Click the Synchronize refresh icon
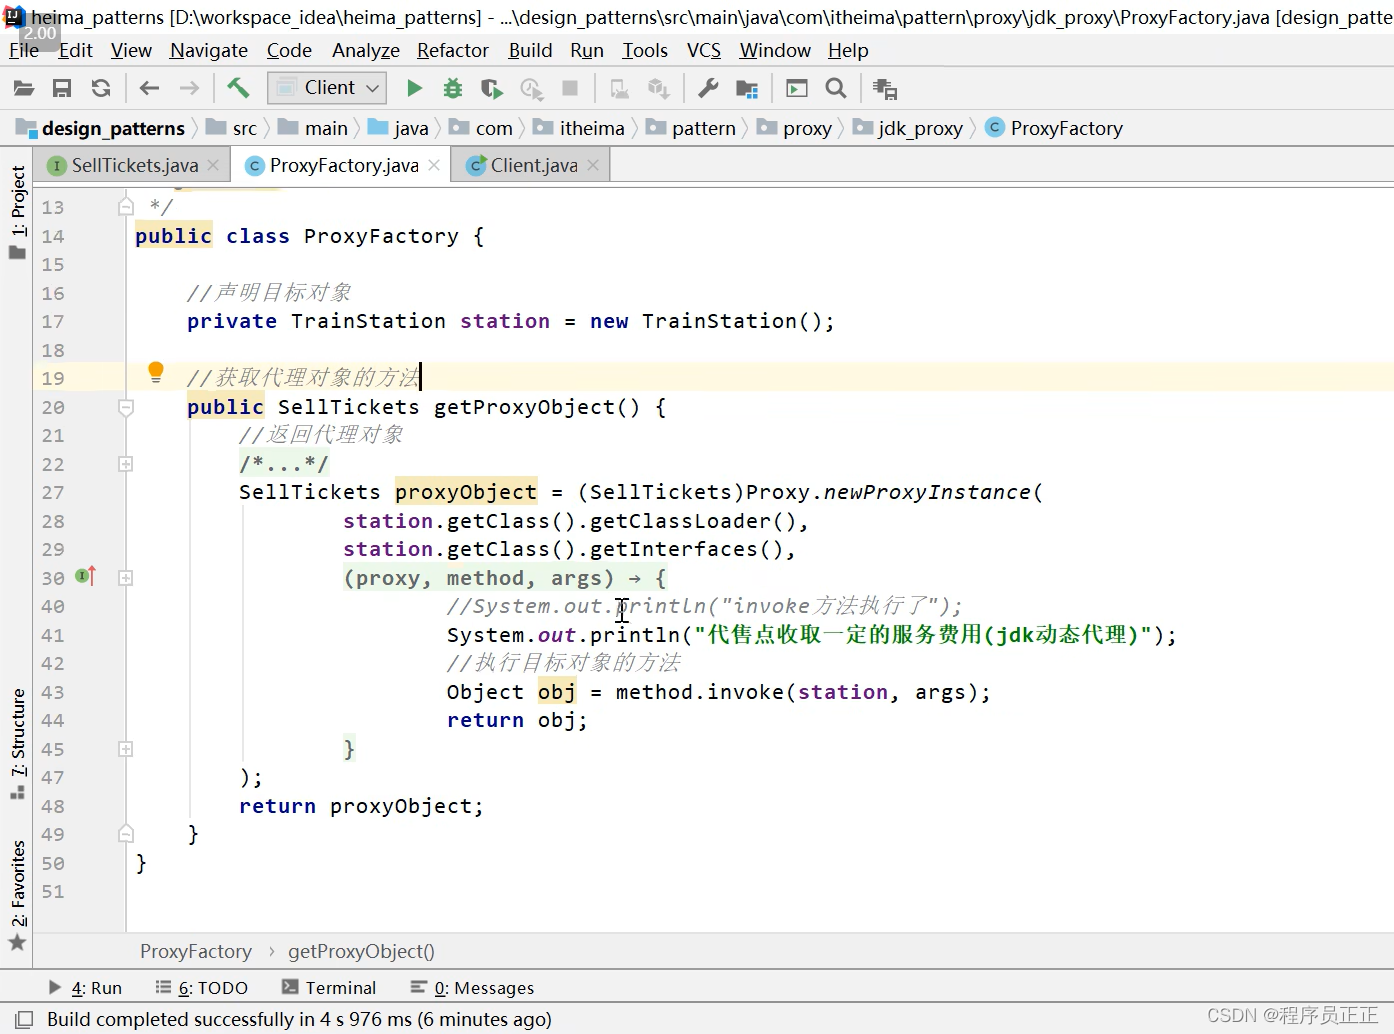This screenshot has width=1394, height=1034. pyautogui.click(x=101, y=88)
